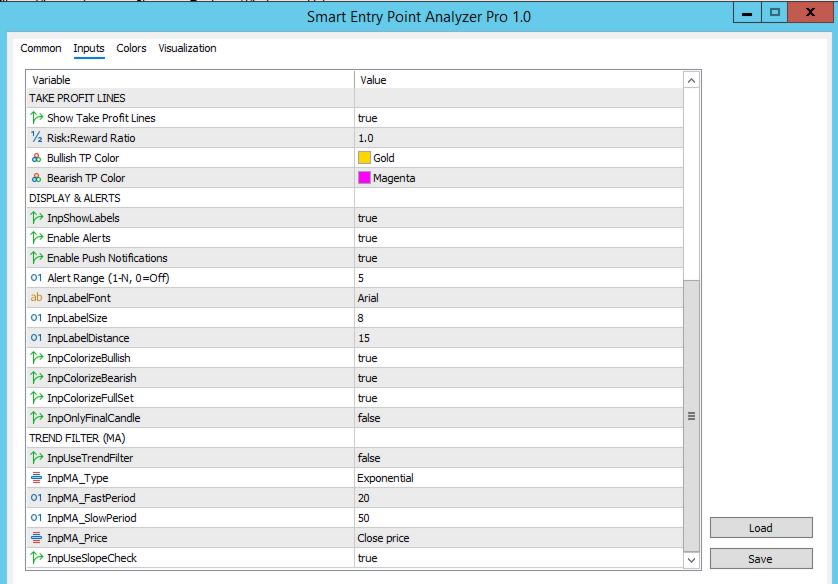Open the InpUseSlopeCheck true value selector
Image resolution: width=838 pixels, height=584 pixels.
(x=518, y=558)
